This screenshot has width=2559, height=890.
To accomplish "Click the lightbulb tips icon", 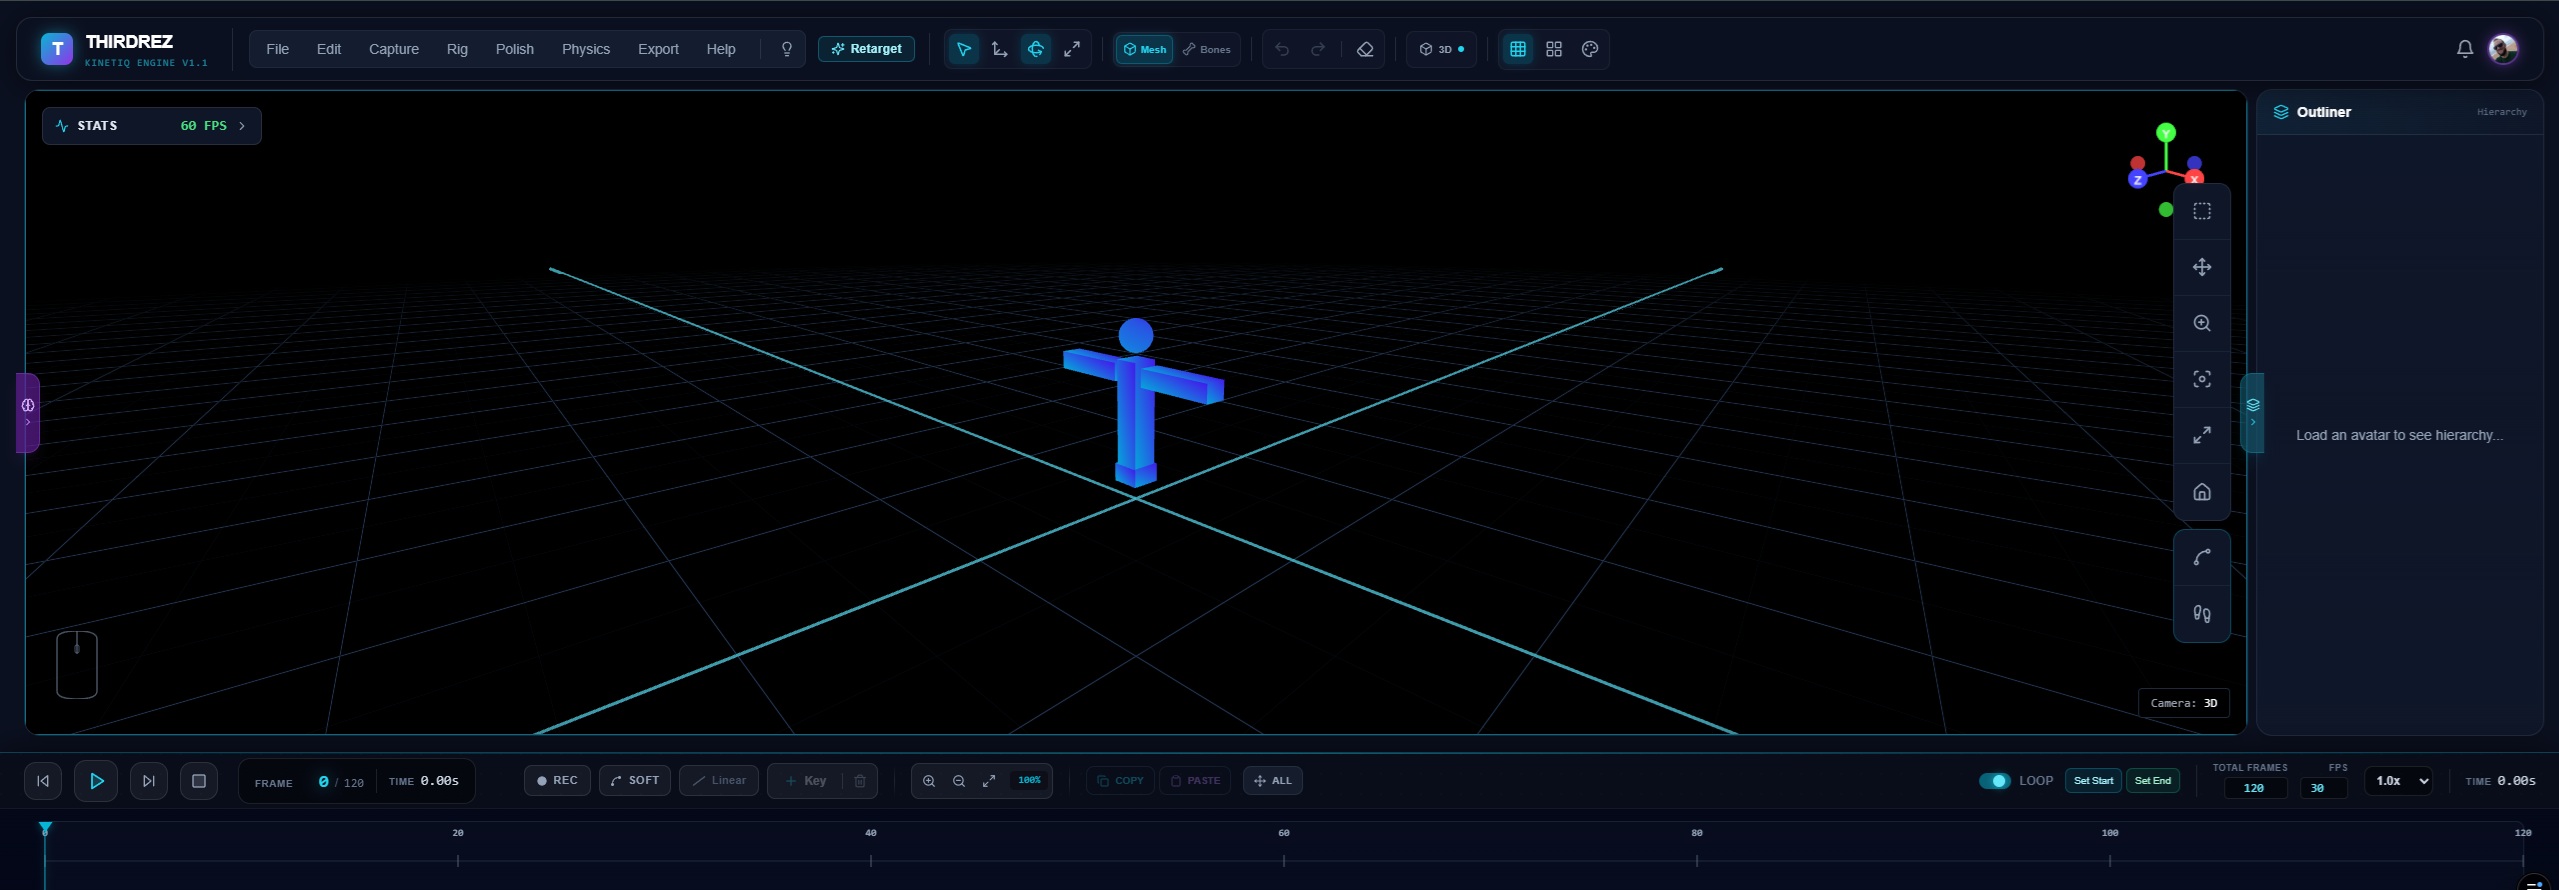I will pos(787,49).
